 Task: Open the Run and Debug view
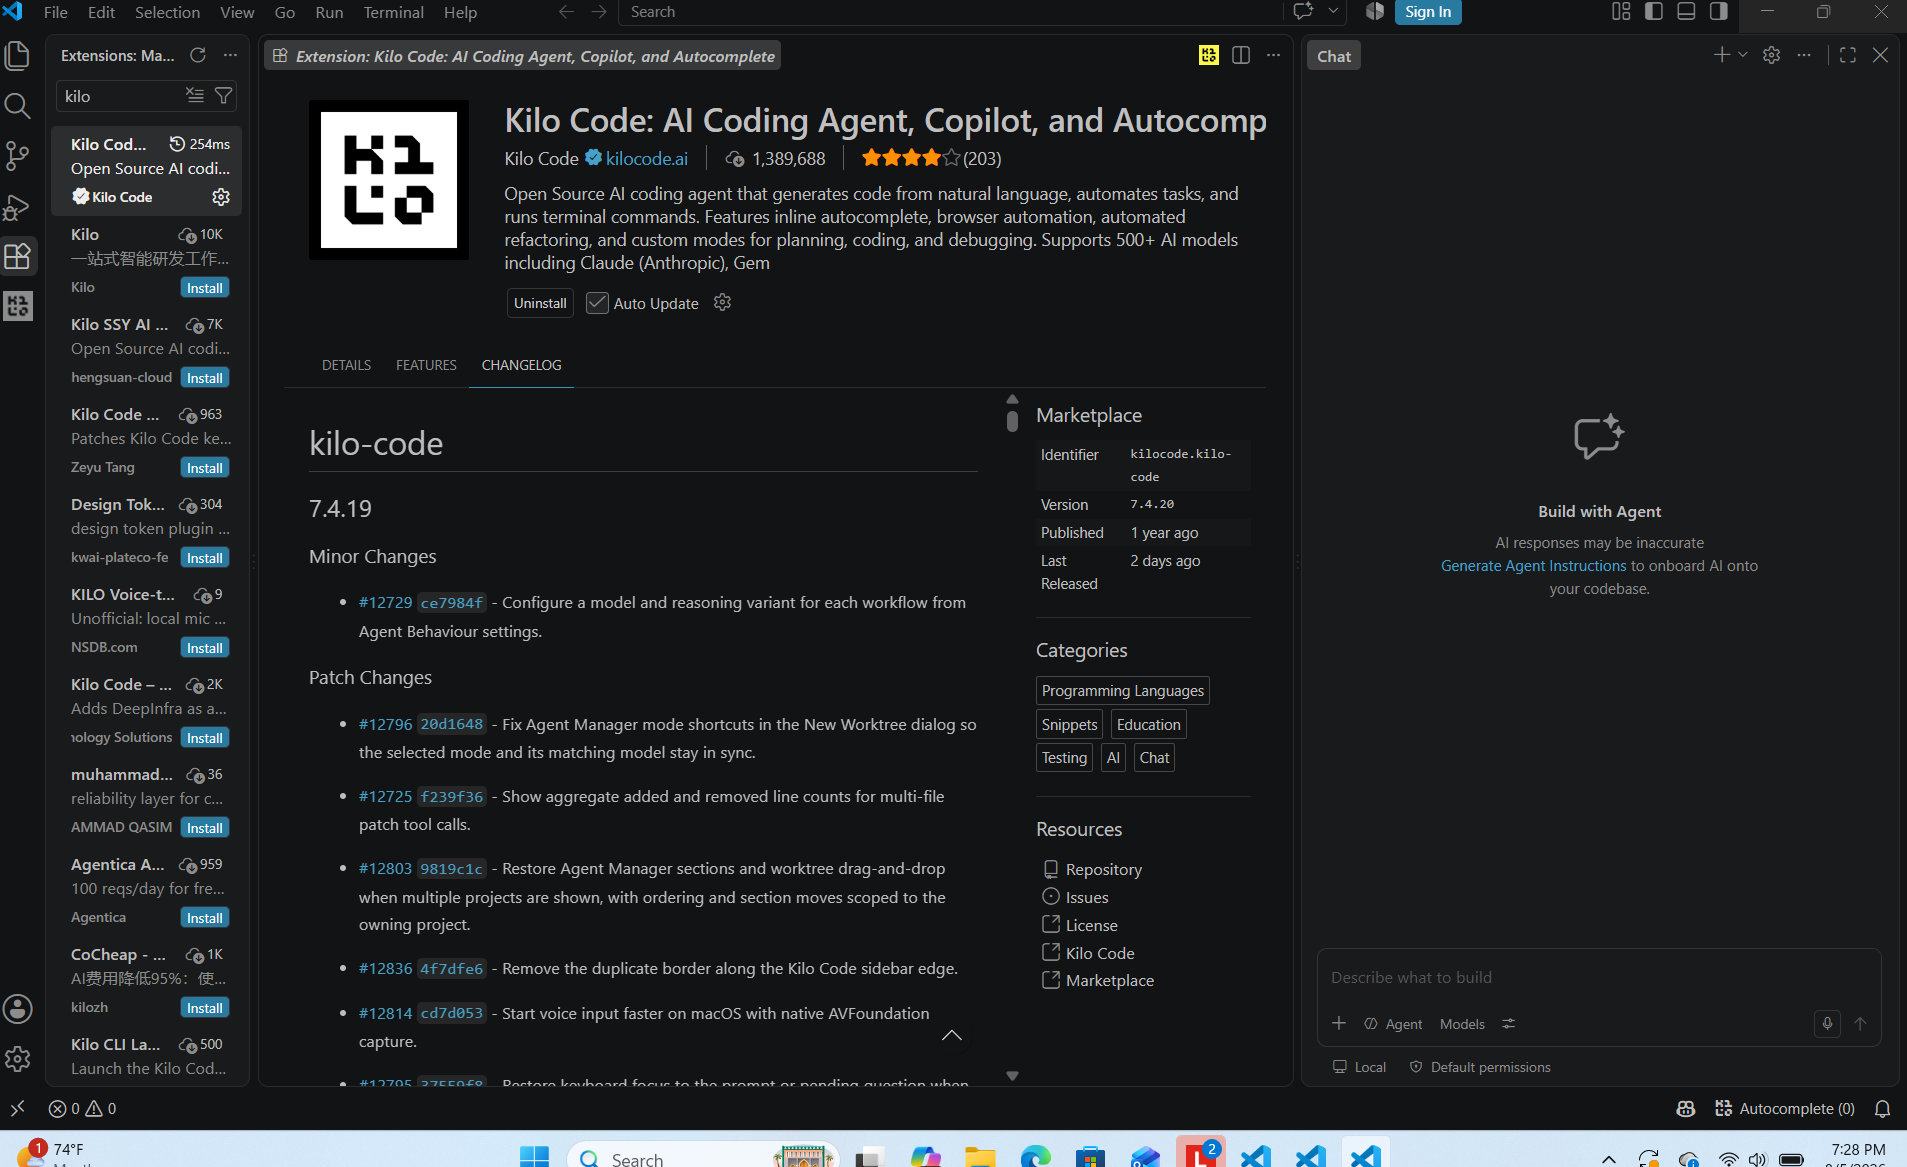point(18,207)
